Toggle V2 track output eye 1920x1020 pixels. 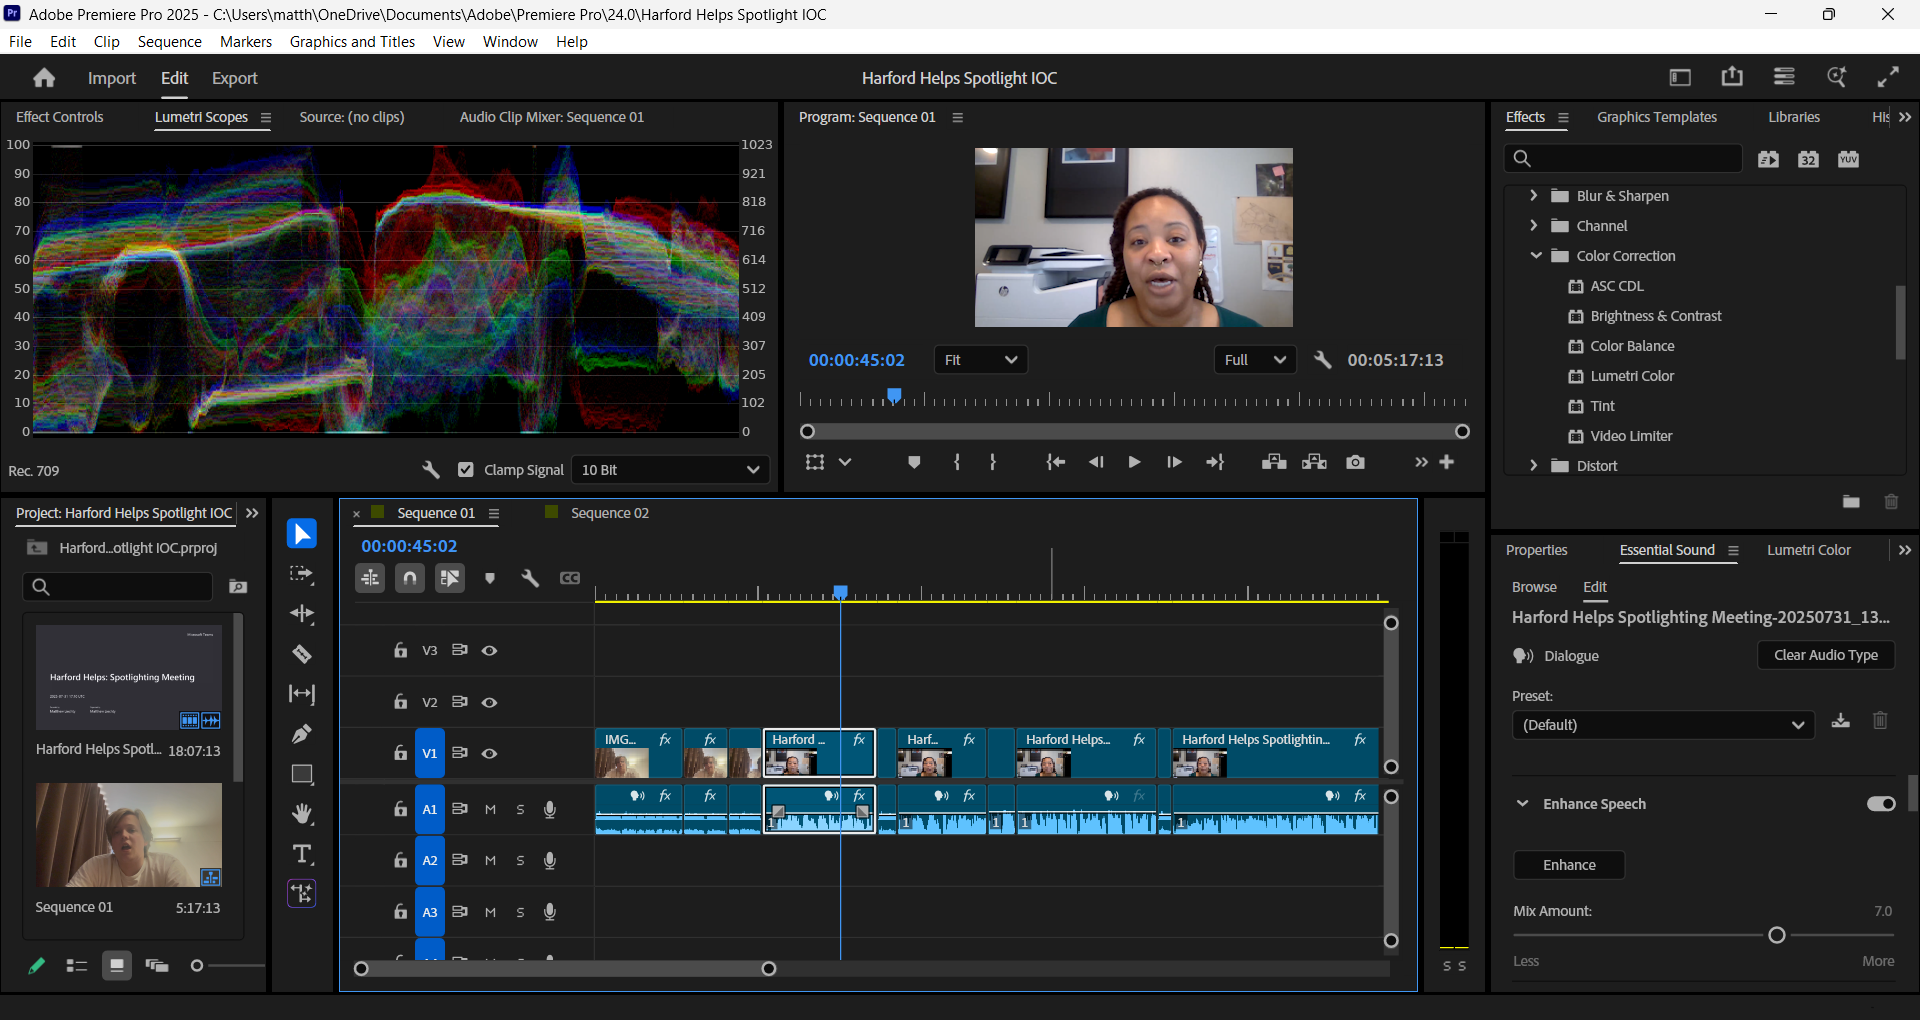[490, 703]
